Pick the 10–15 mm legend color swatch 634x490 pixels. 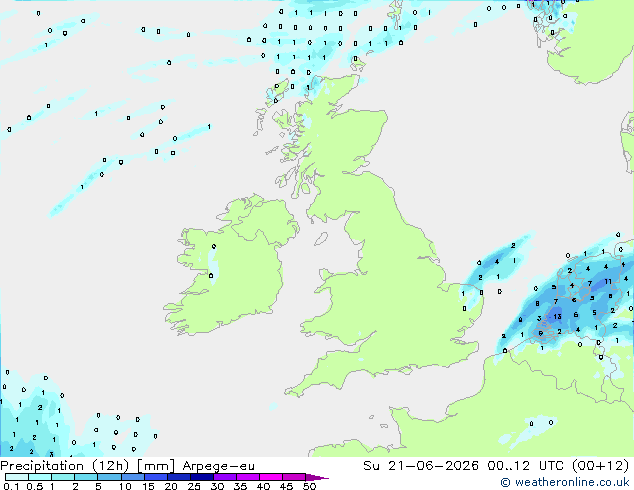point(132,477)
